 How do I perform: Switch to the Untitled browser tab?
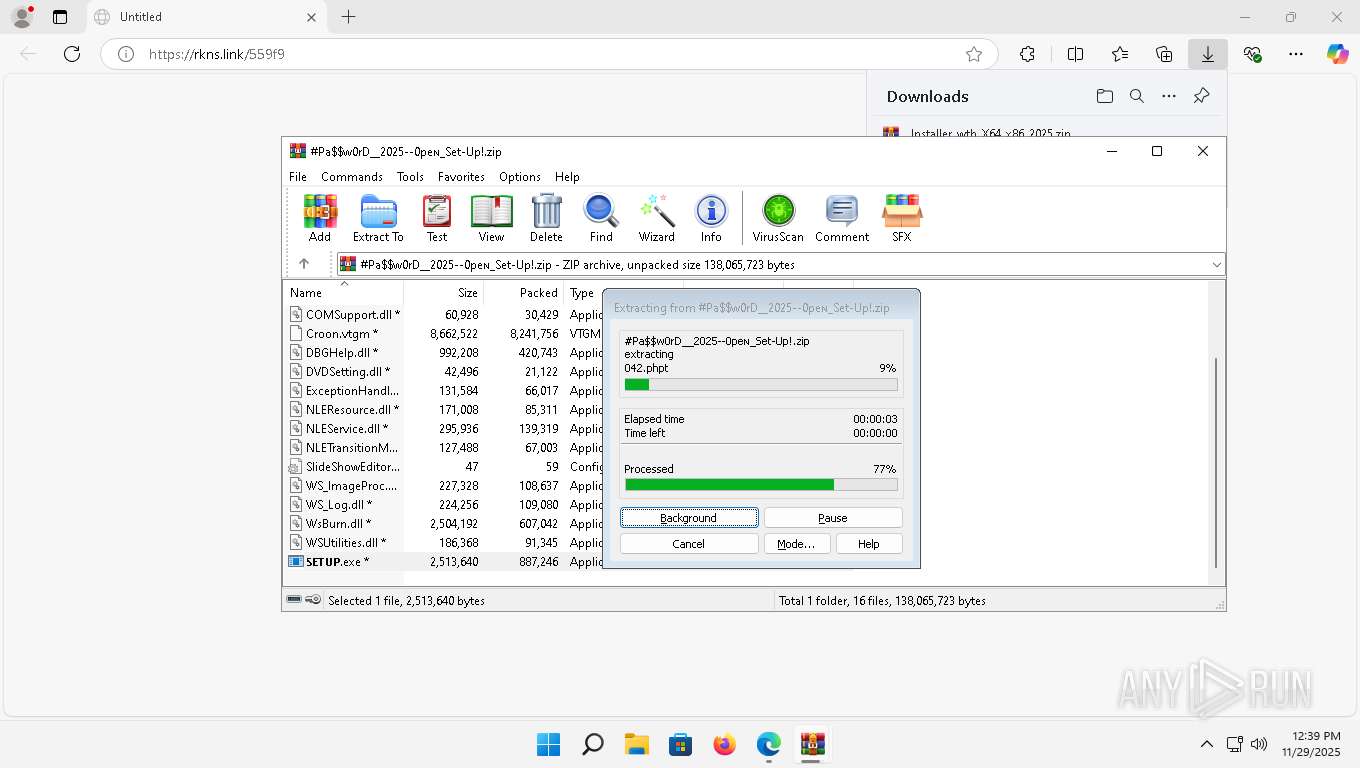coord(205,17)
